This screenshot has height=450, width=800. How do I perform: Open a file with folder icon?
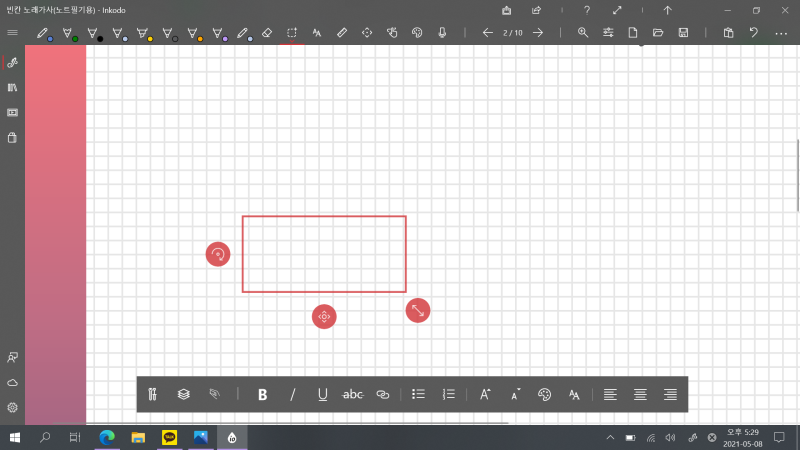point(658,33)
